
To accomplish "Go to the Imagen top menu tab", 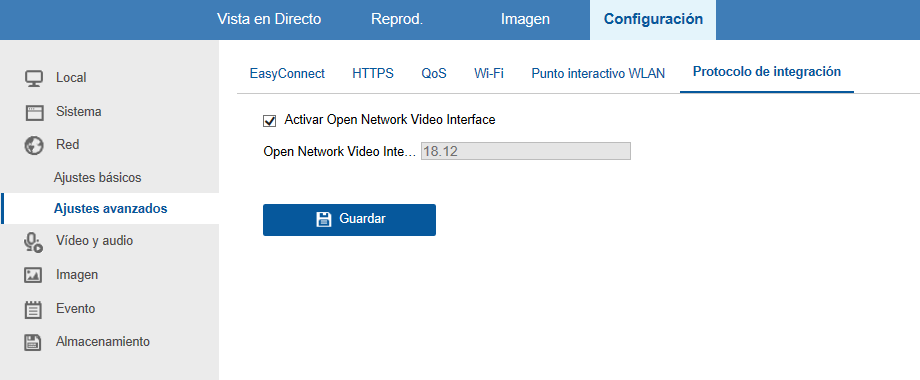I will pyautogui.click(x=525, y=19).
